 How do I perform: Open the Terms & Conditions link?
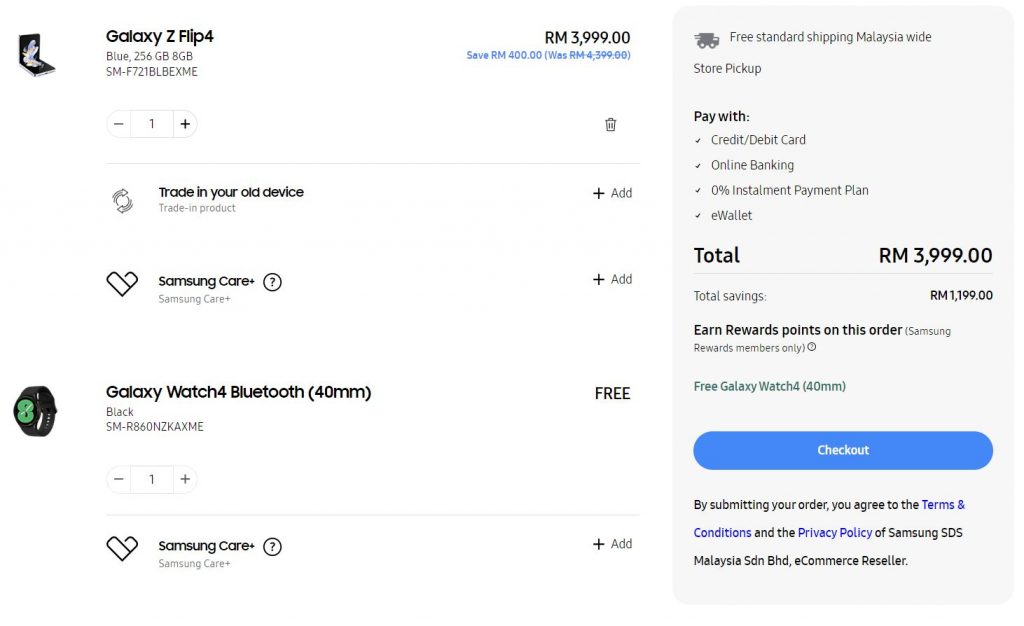tap(943, 505)
